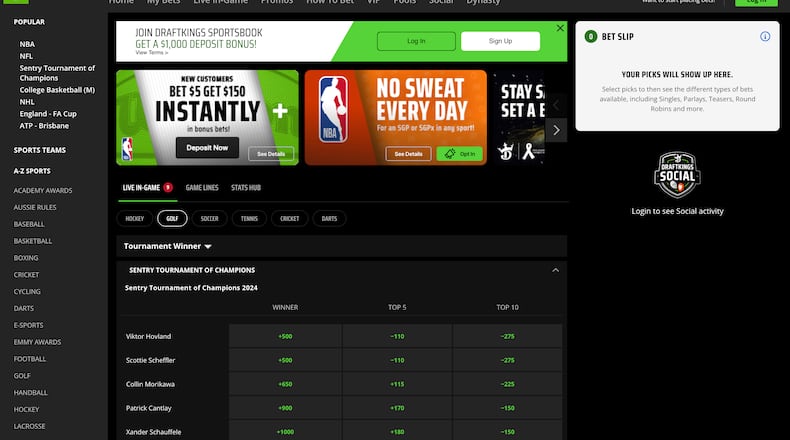Open NHL in Popular sidebar
Viewport: 790px width, 440px height.
tap(27, 102)
